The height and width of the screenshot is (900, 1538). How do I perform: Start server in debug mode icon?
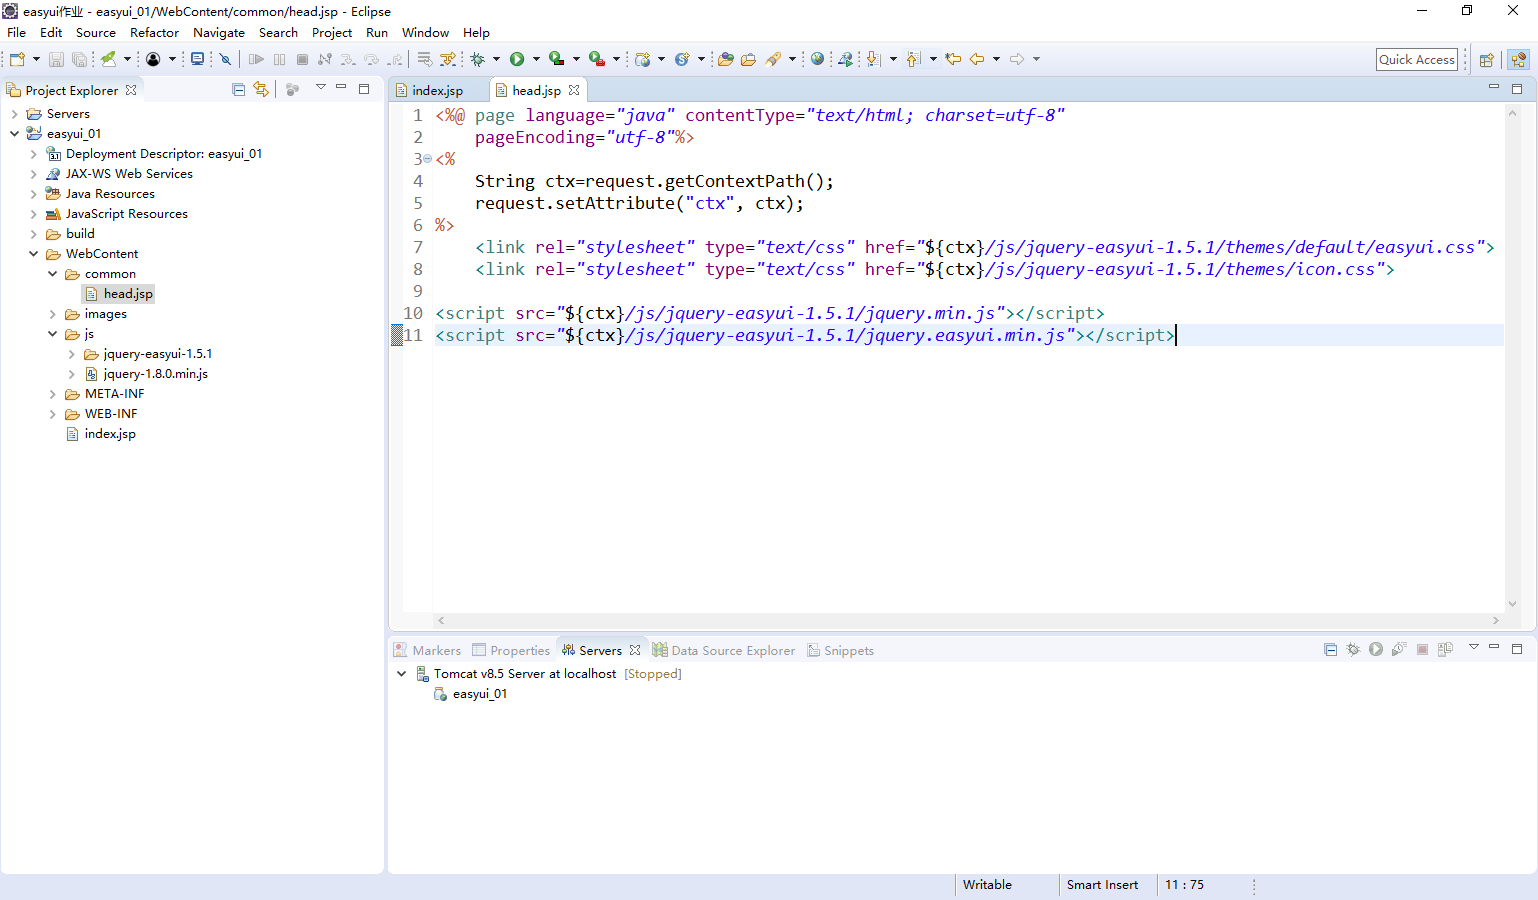click(1353, 649)
